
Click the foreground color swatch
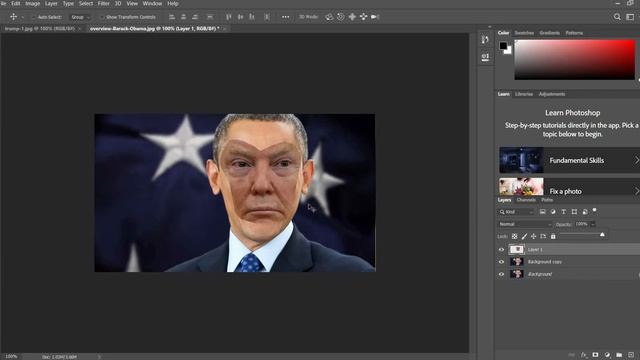[x=503, y=46]
